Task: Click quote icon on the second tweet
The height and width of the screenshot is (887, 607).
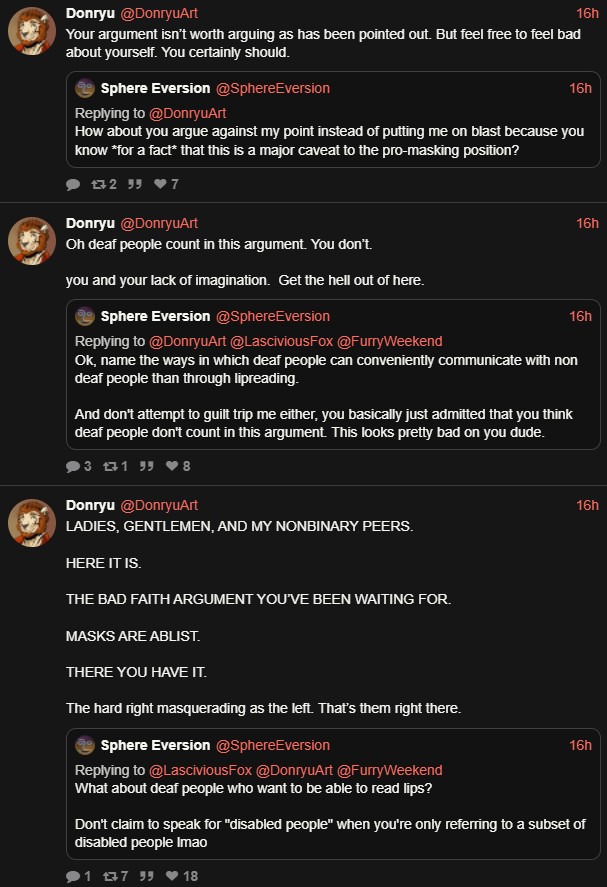Action: click(x=147, y=466)
